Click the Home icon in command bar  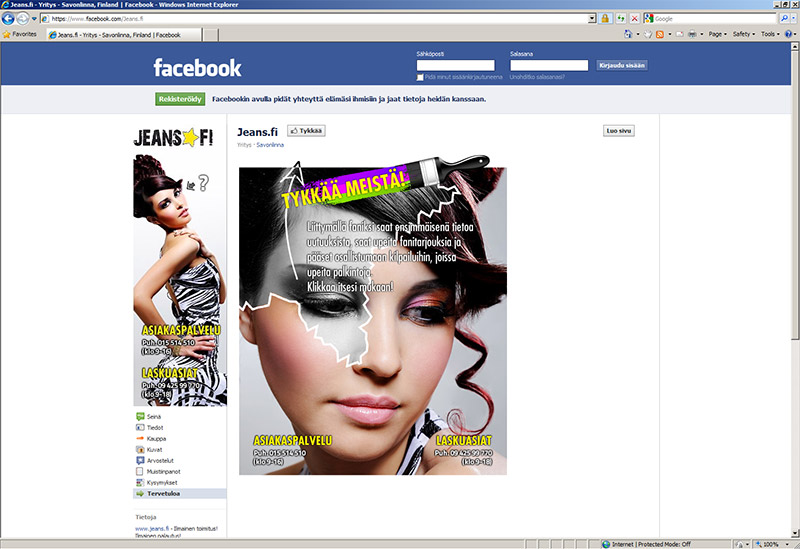(628, 34)
